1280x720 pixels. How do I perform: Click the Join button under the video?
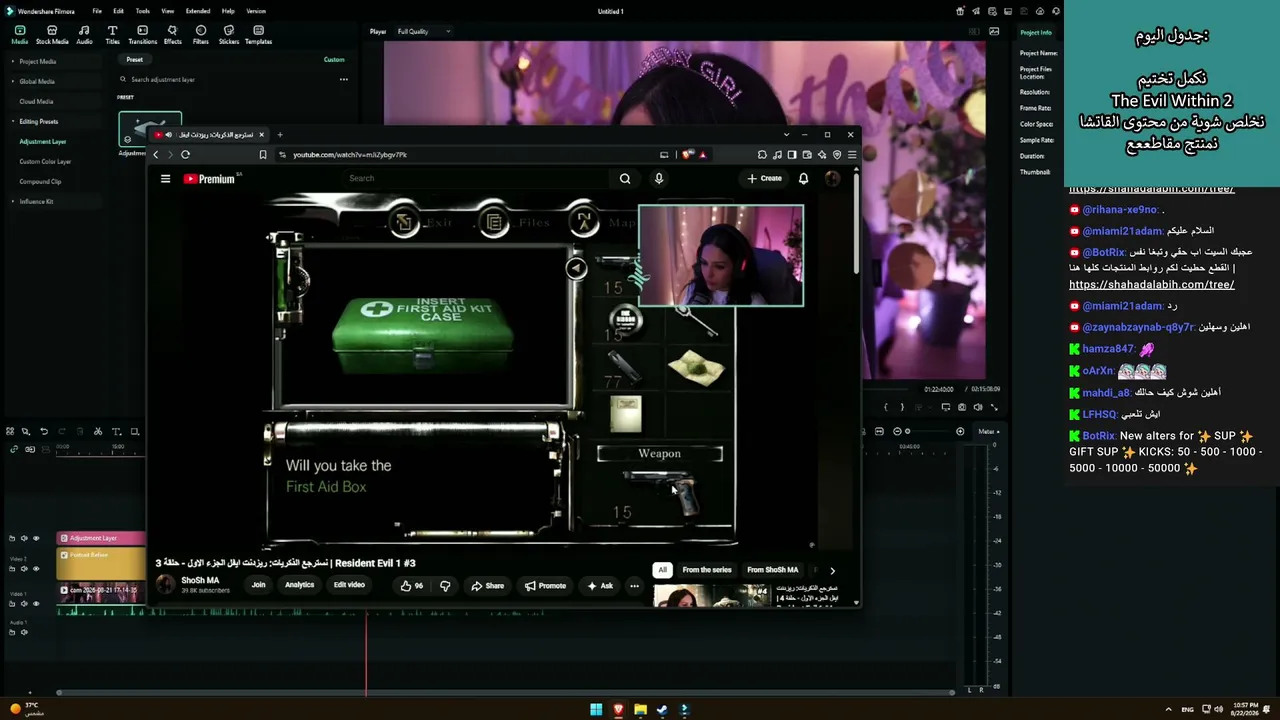click(258, 585)
